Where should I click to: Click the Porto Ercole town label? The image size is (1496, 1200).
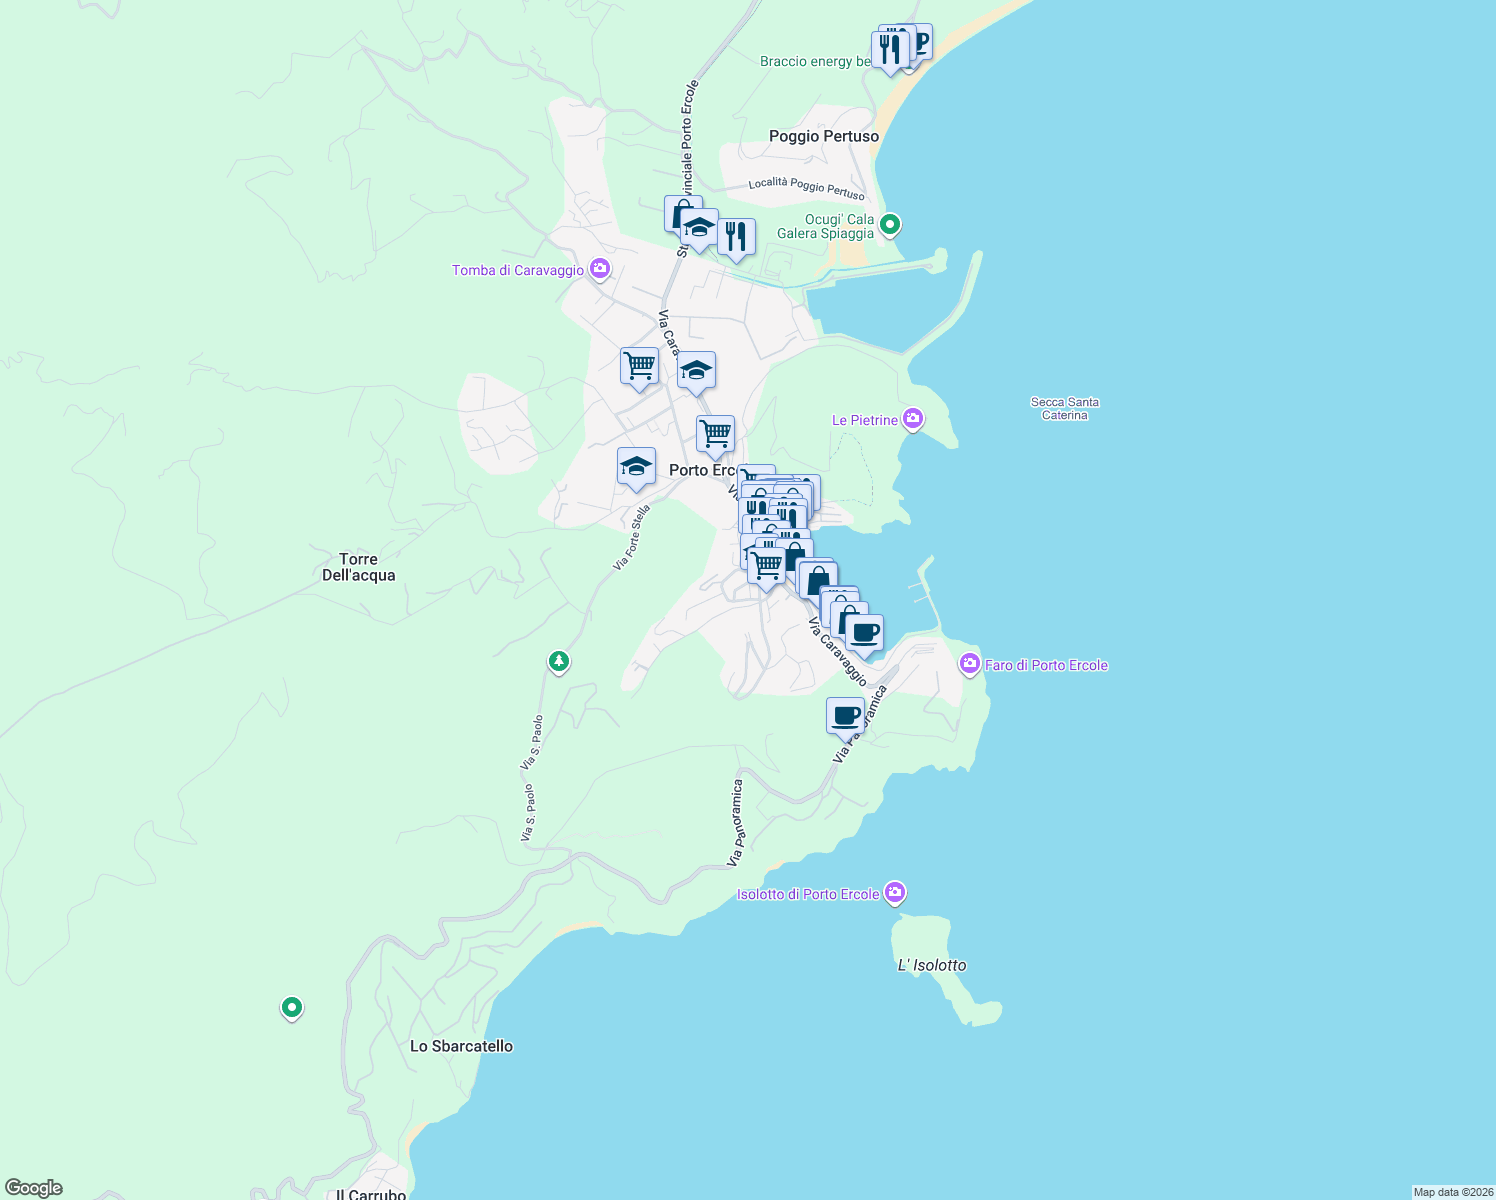click(x=702, y=470)
